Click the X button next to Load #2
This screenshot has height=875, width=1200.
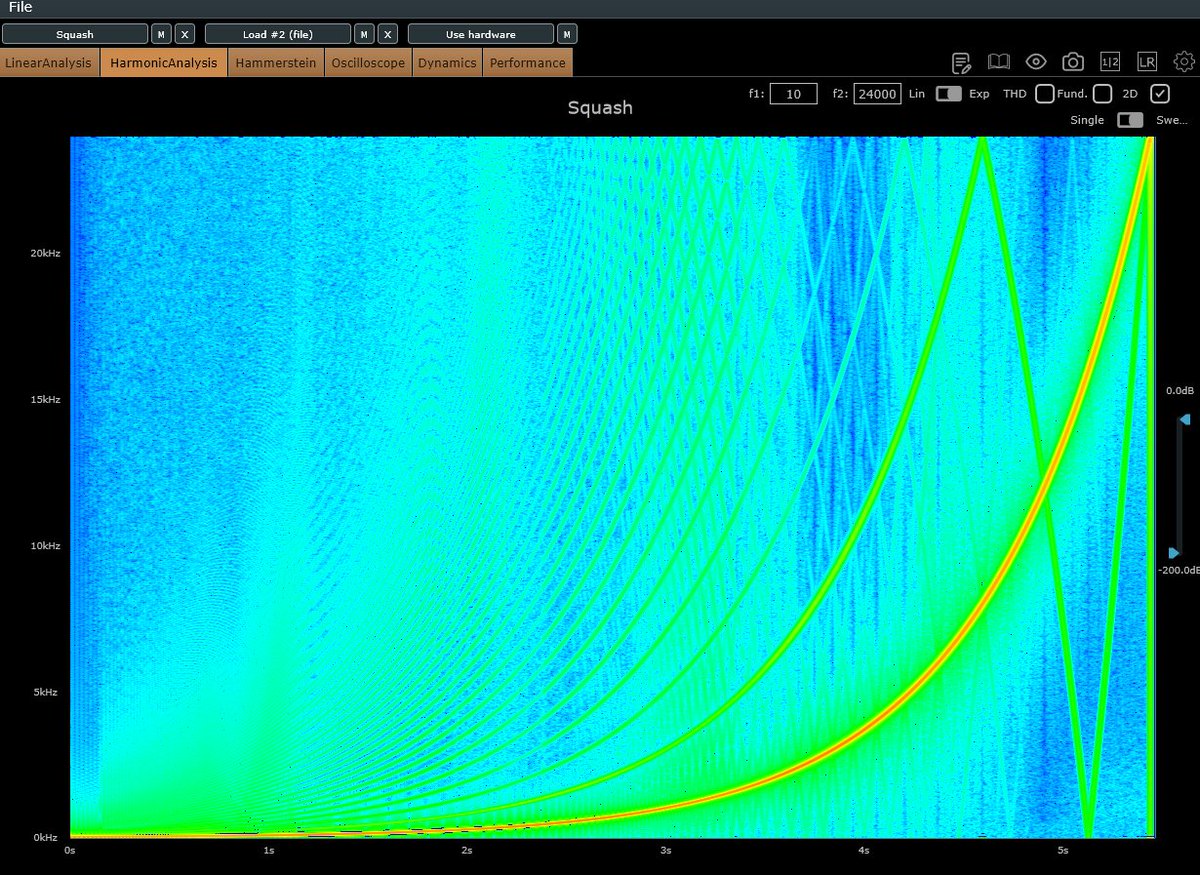point(388,34)
